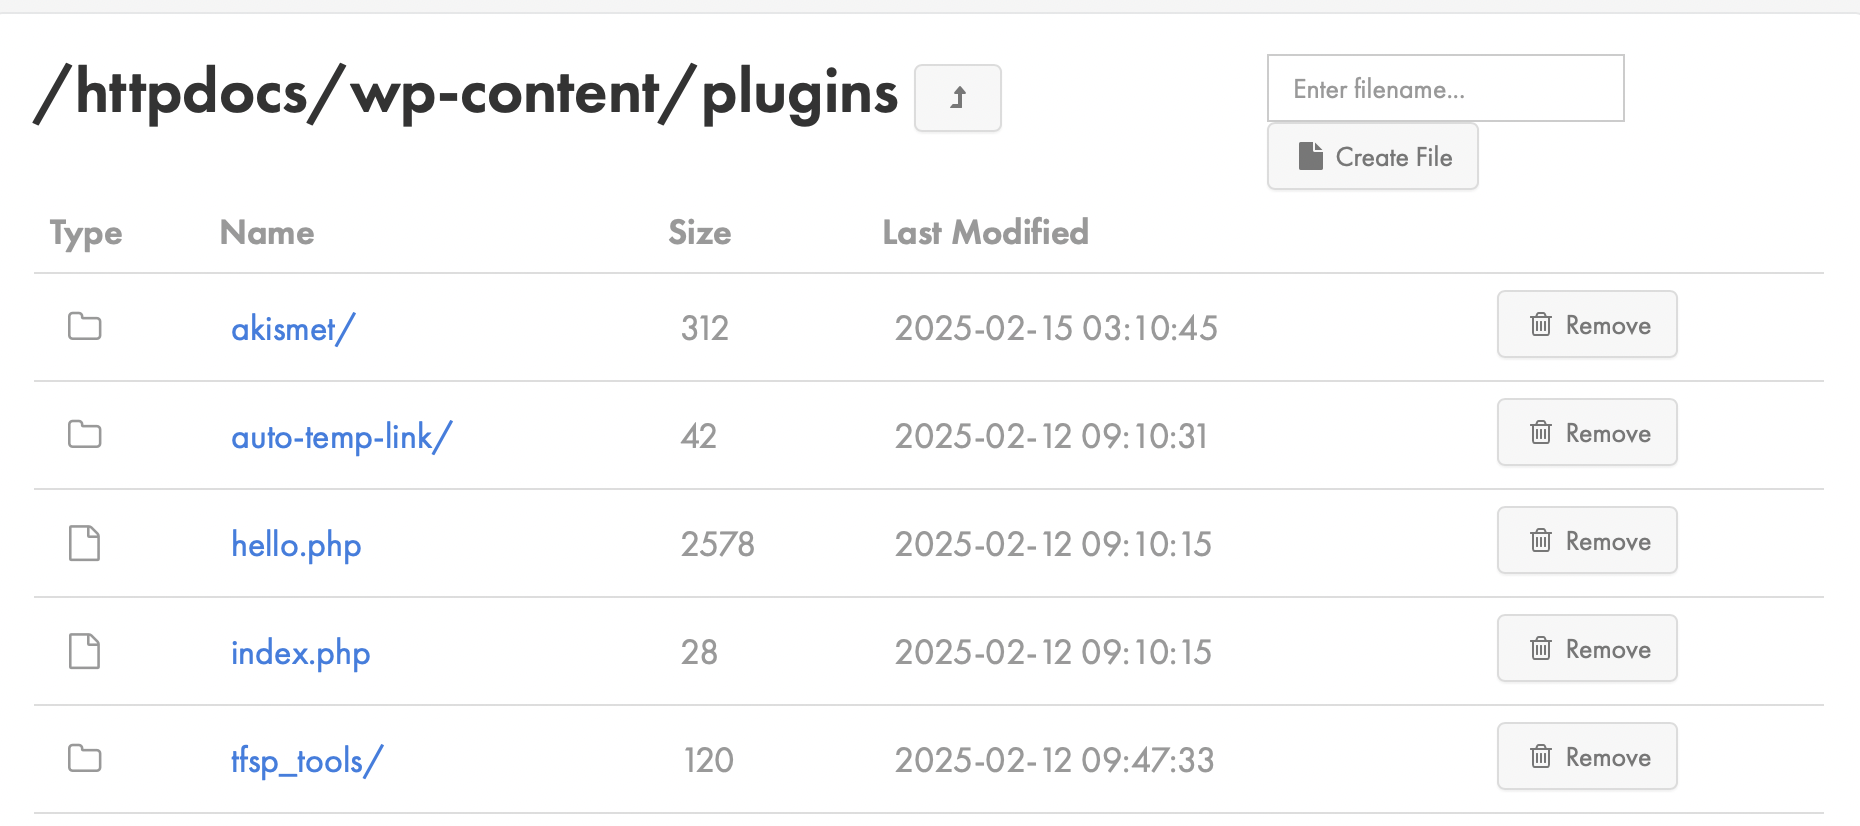
Task: Remove the hello.php file
Action: point(1587,541)
